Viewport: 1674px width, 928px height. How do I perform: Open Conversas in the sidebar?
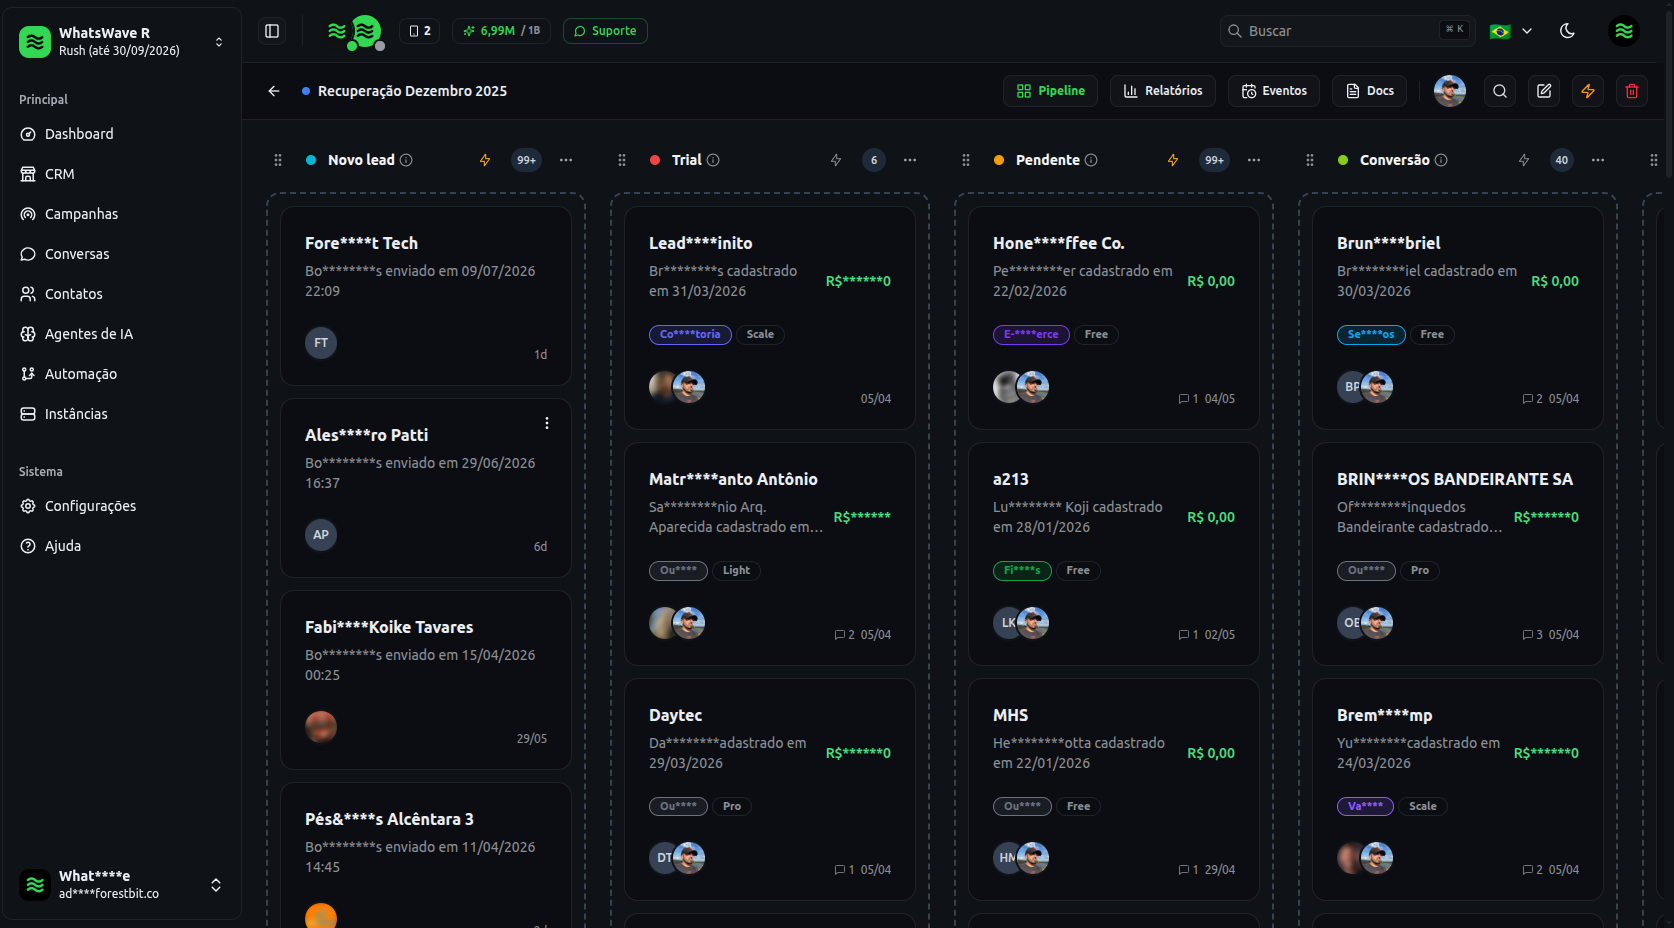tap(120, 254)
